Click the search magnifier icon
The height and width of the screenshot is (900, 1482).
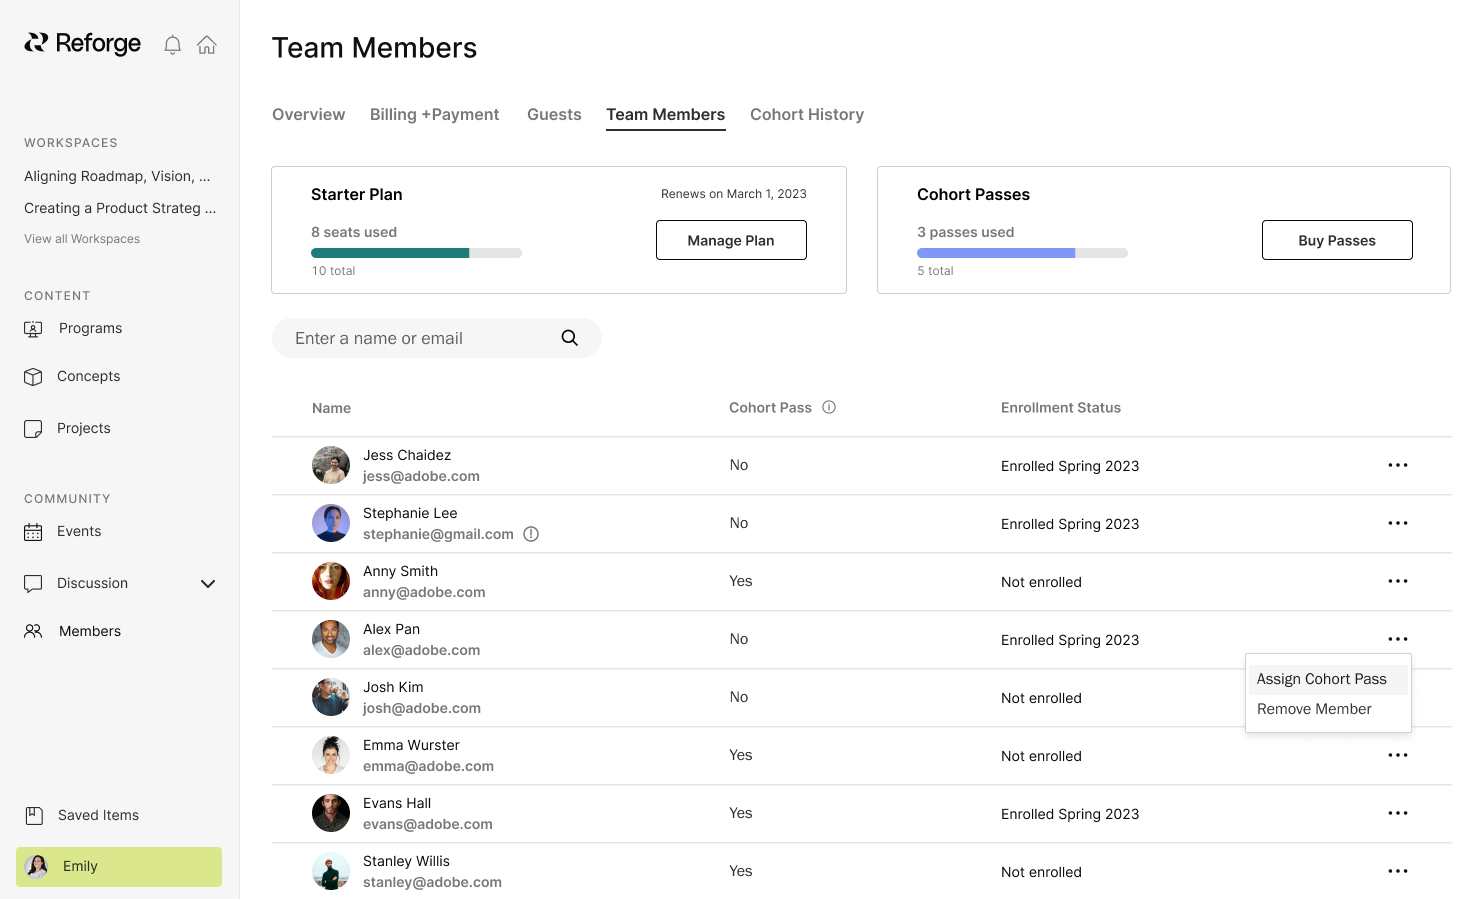tap(570, 338)
